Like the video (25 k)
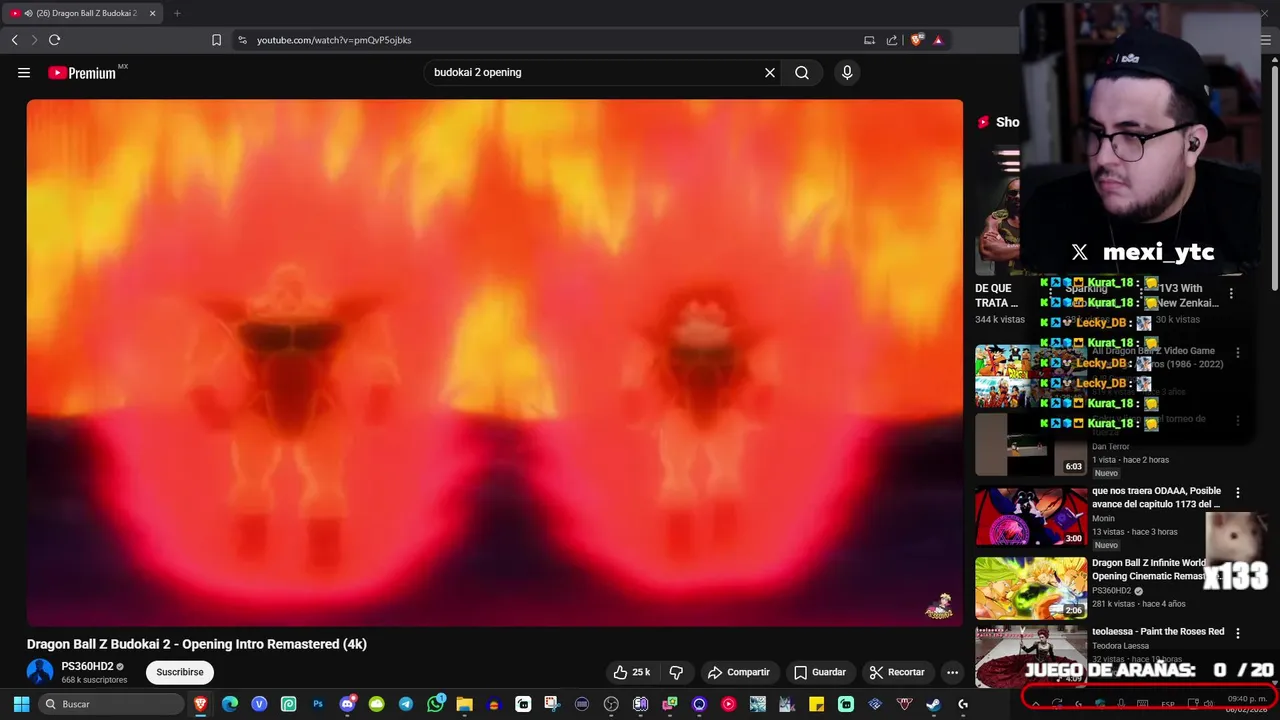 tap(632, 672)
